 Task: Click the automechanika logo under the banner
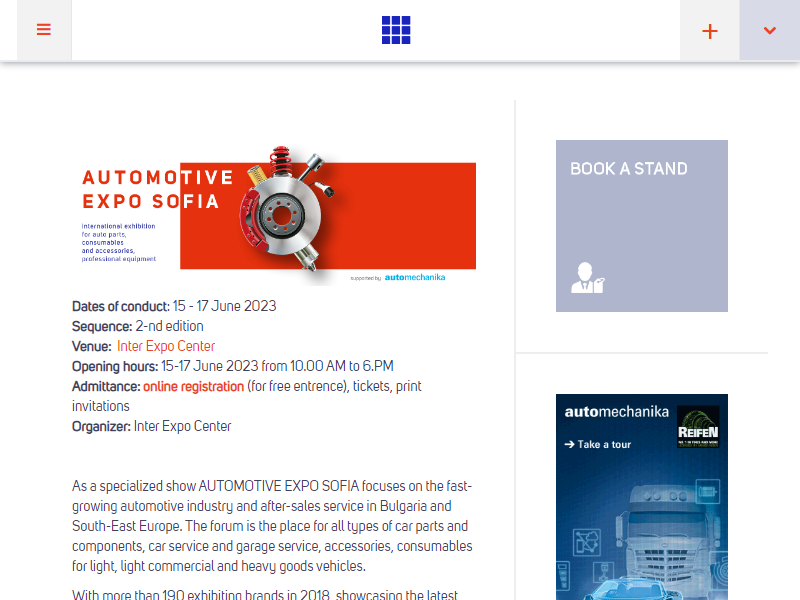(414, 277)
